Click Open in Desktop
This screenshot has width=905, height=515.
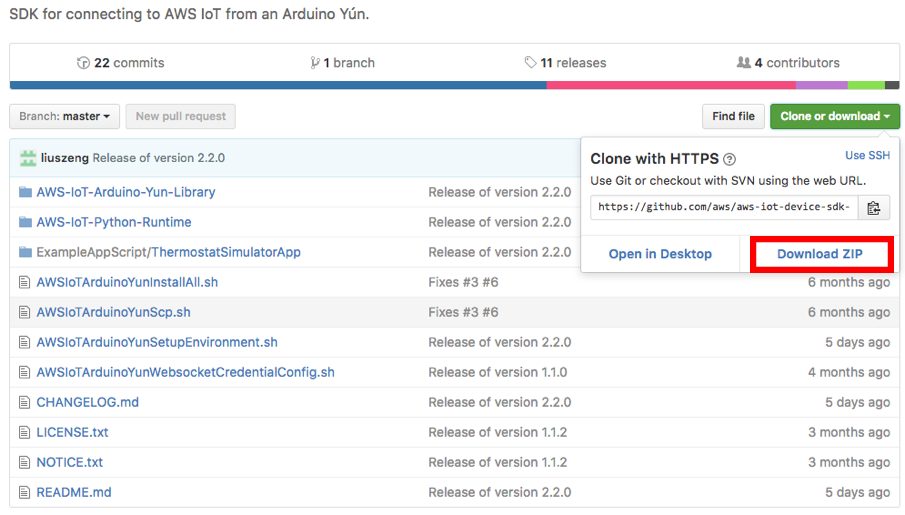coord(660,254)
